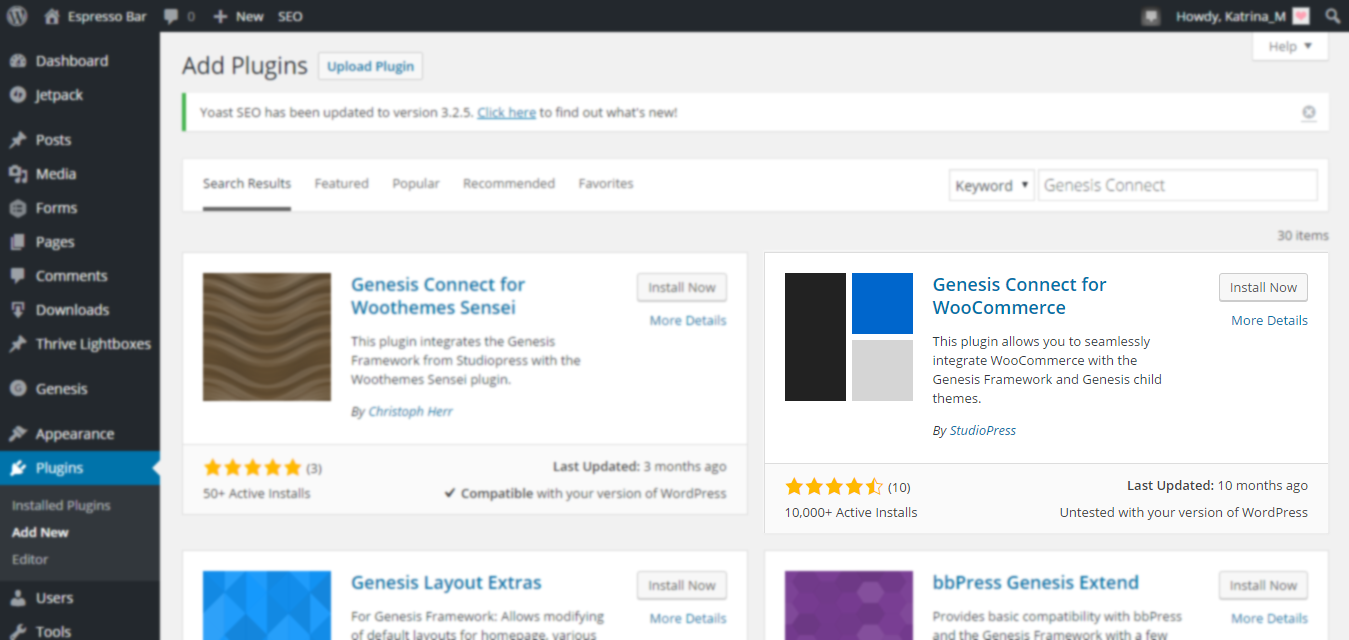Click the Thrive Lightboxes pin icon
1349x640 pixels.
[17, 344]
